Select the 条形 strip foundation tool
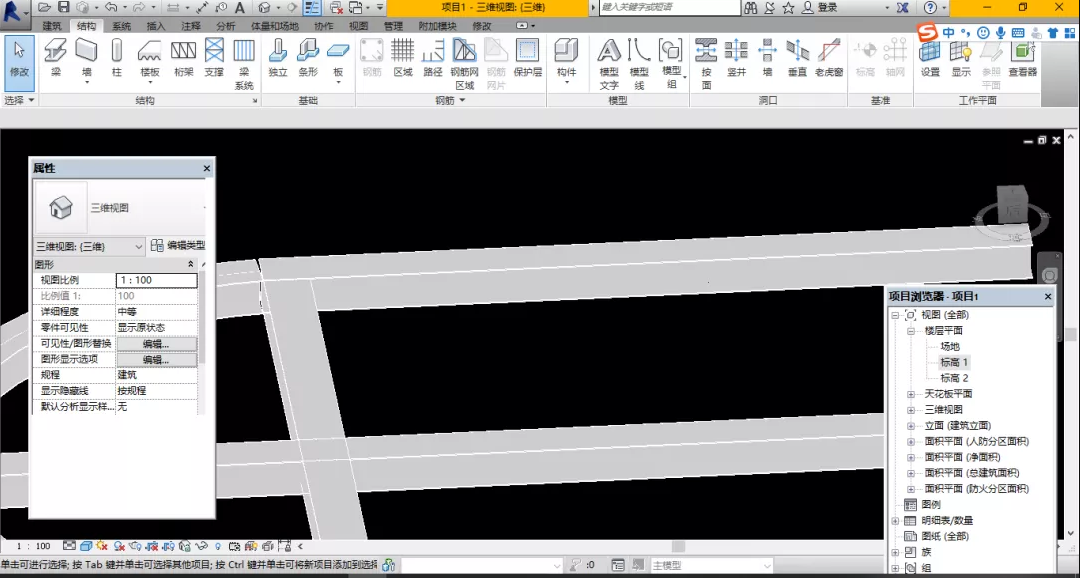 (308, 58)
